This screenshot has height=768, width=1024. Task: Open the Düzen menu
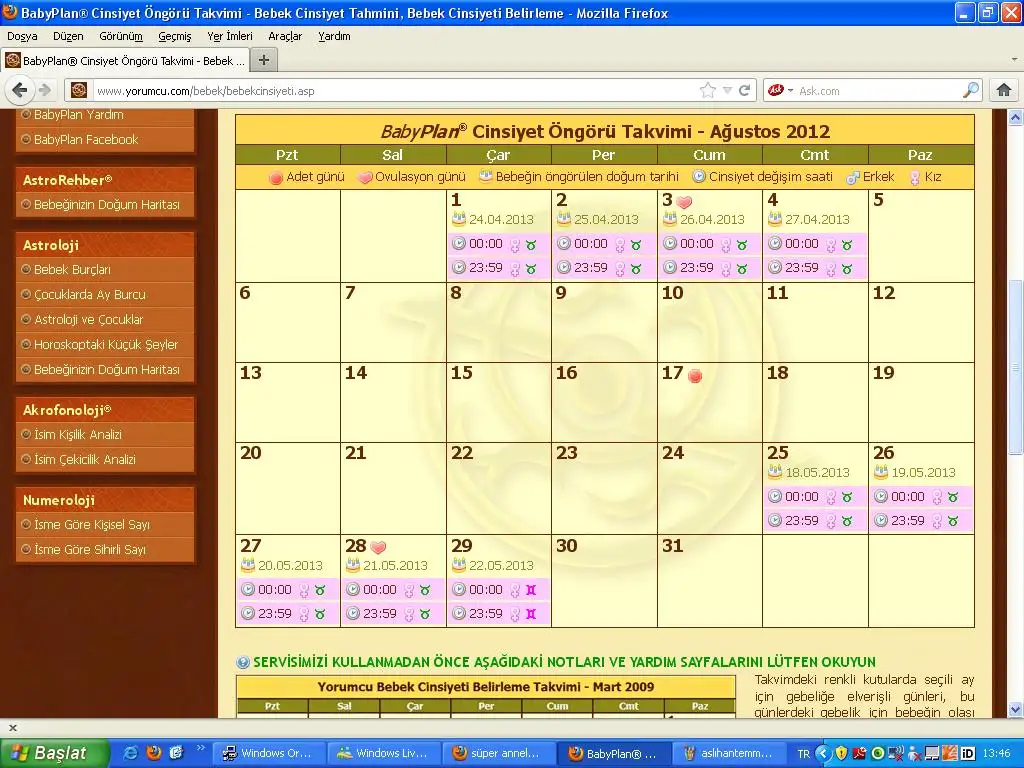68,36
